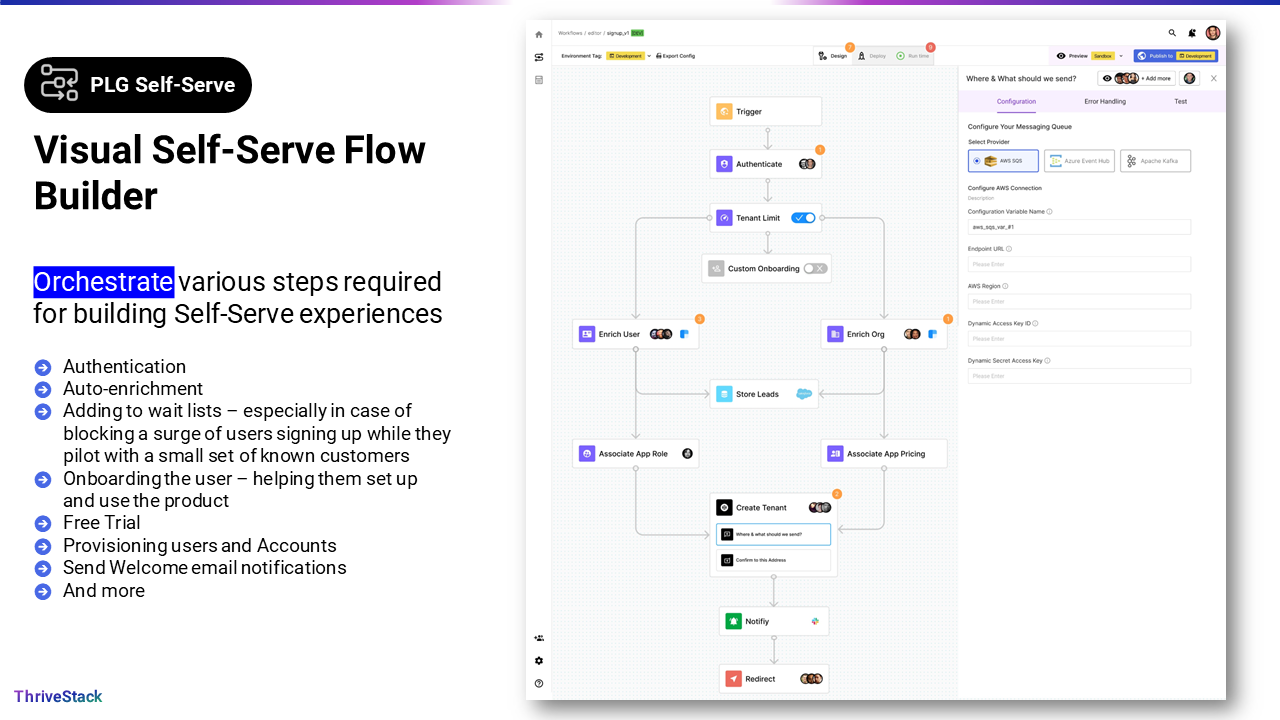Click the eye icon in the viewers box
The width and height of the screenshot is (1280, 720).
click(x=1107, y=78)
